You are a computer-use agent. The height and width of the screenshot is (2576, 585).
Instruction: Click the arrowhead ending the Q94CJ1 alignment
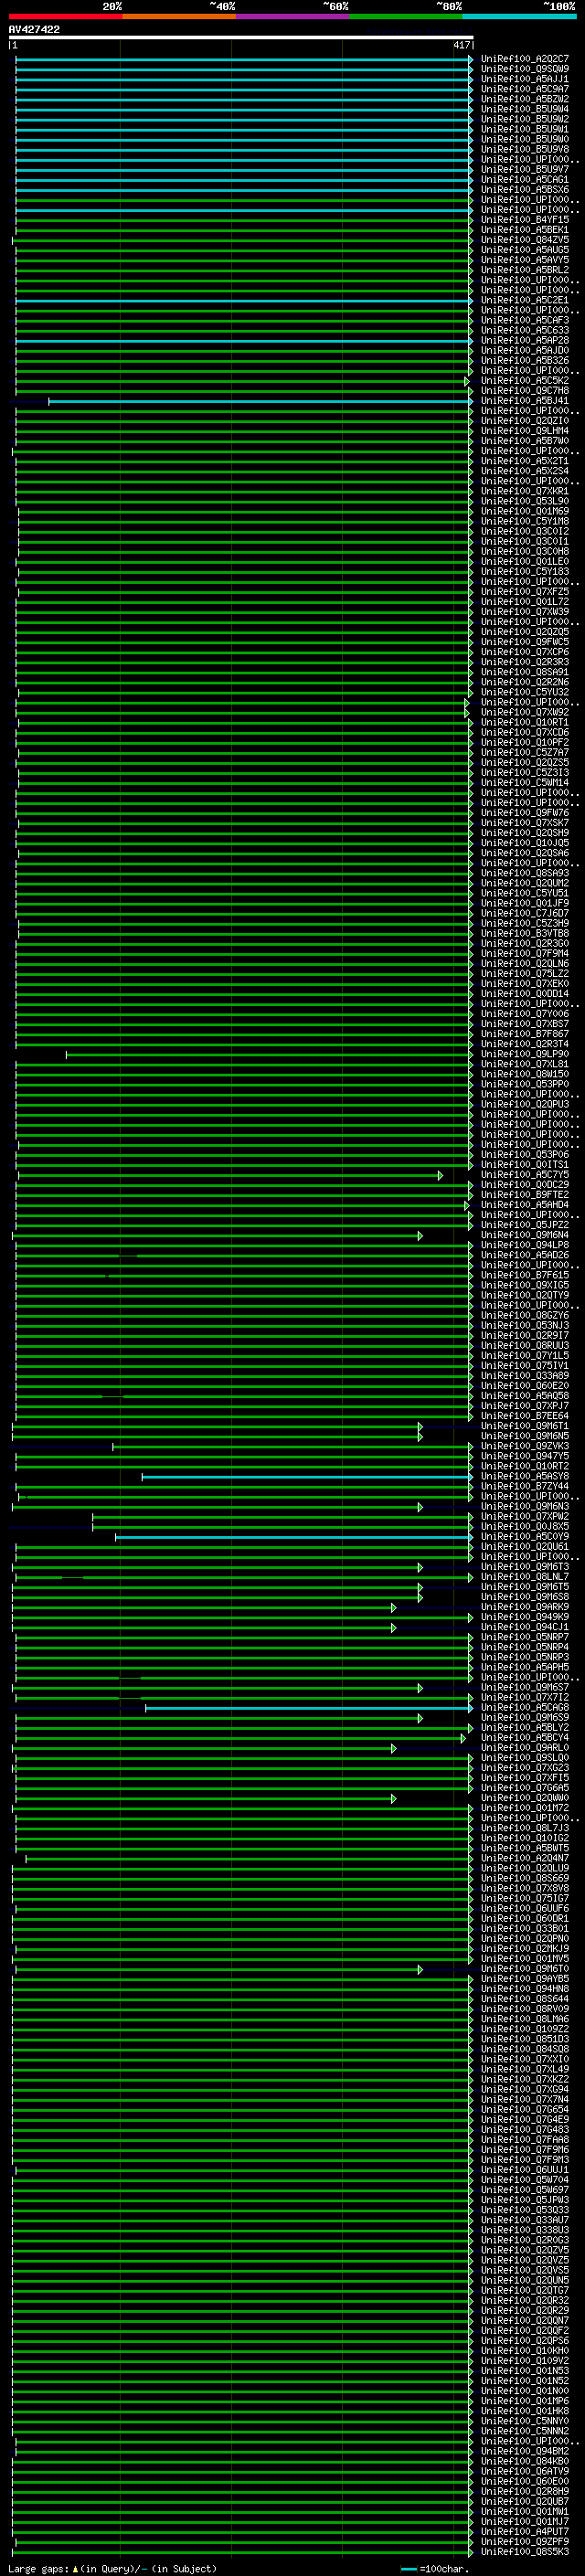[x=393, y=1628]
